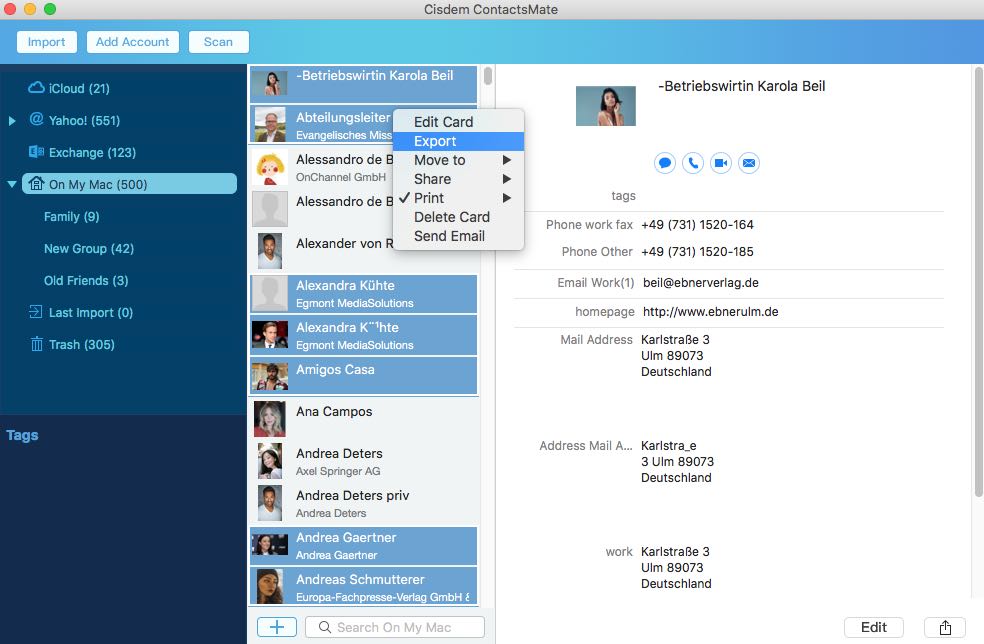Open the Family (9) group
Image resolution: width=984 pixels, height=644 pixels.
pos(72,217)
